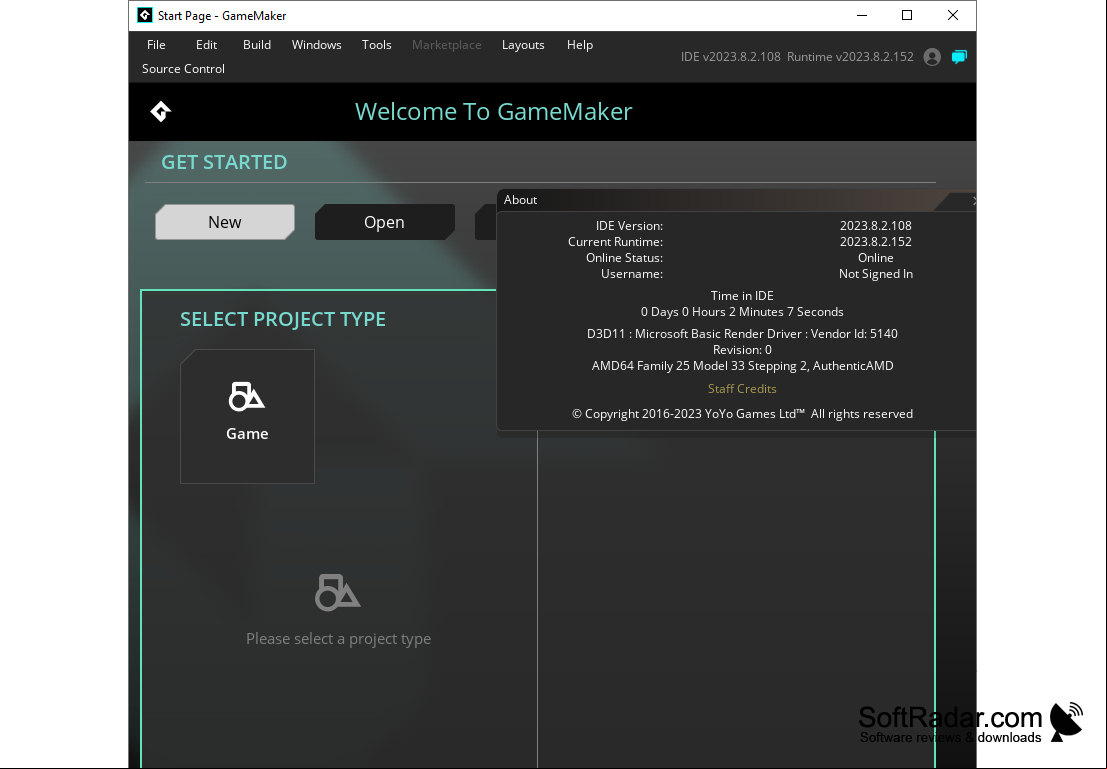Image resolution: width=1107 pixels, height=769 pixels.
Task: Open the Windows menu
Action: pos(316,44)
